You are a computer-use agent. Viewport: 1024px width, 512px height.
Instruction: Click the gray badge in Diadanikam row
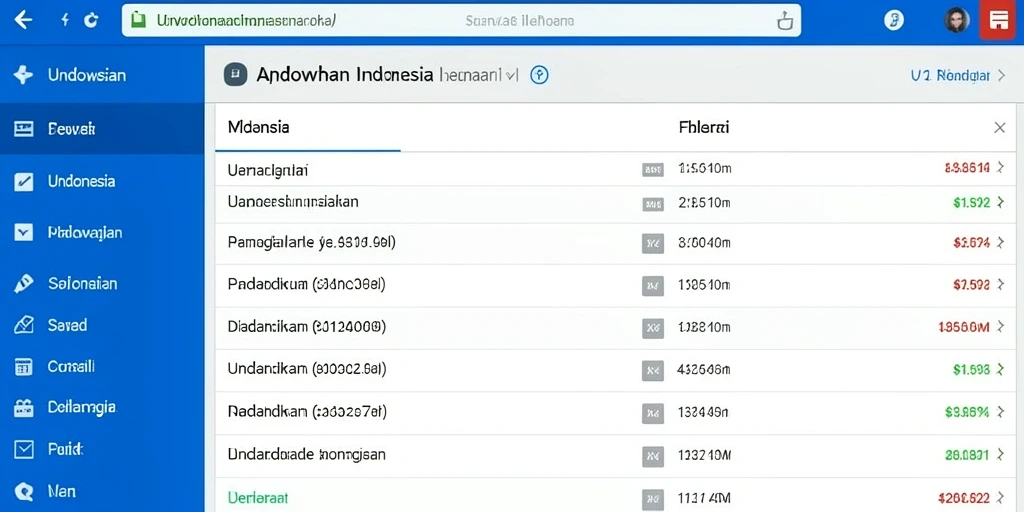(x=652, y=328)
